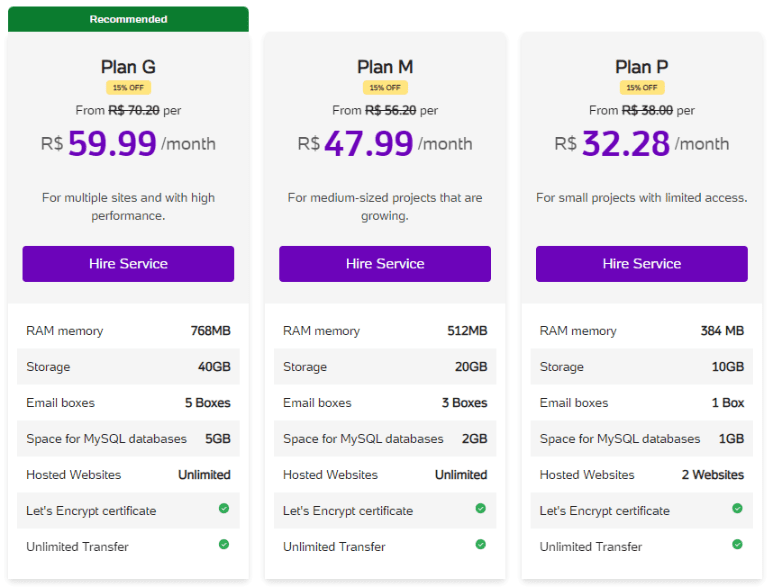Click Plan G Let's Encrypt green checkmark
The width and height of the screenshot is (772, 588).
pyautogui.click(x=224, y=508)
